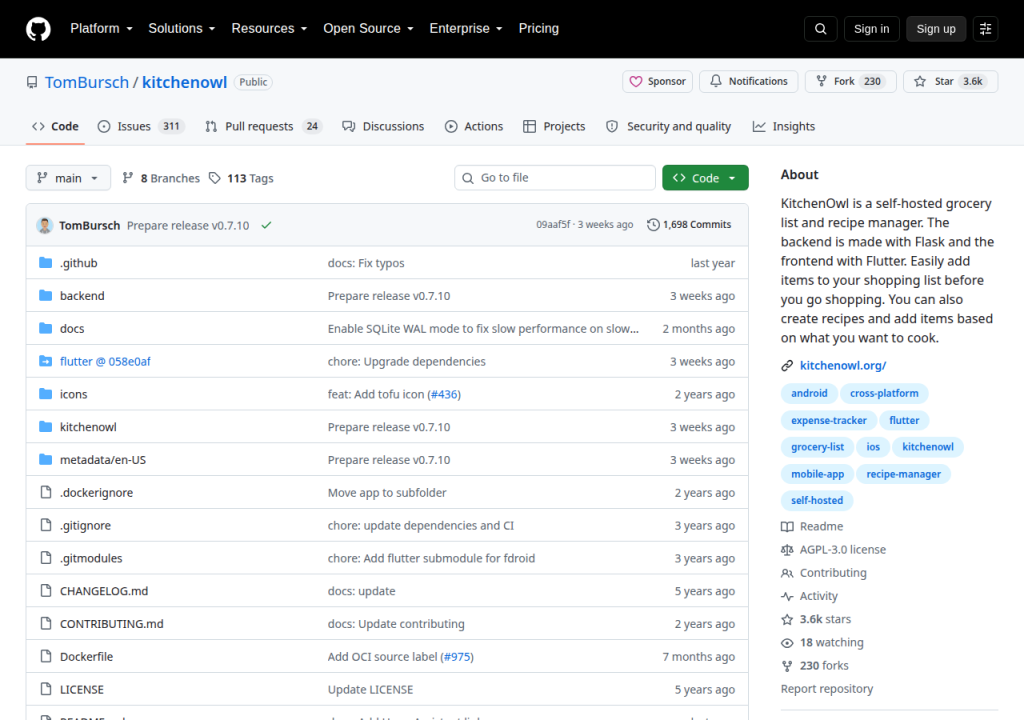Viewport: 1024px width, 720px height.
Task: Click the icons folder icon
Action: (x=45, y=393)
